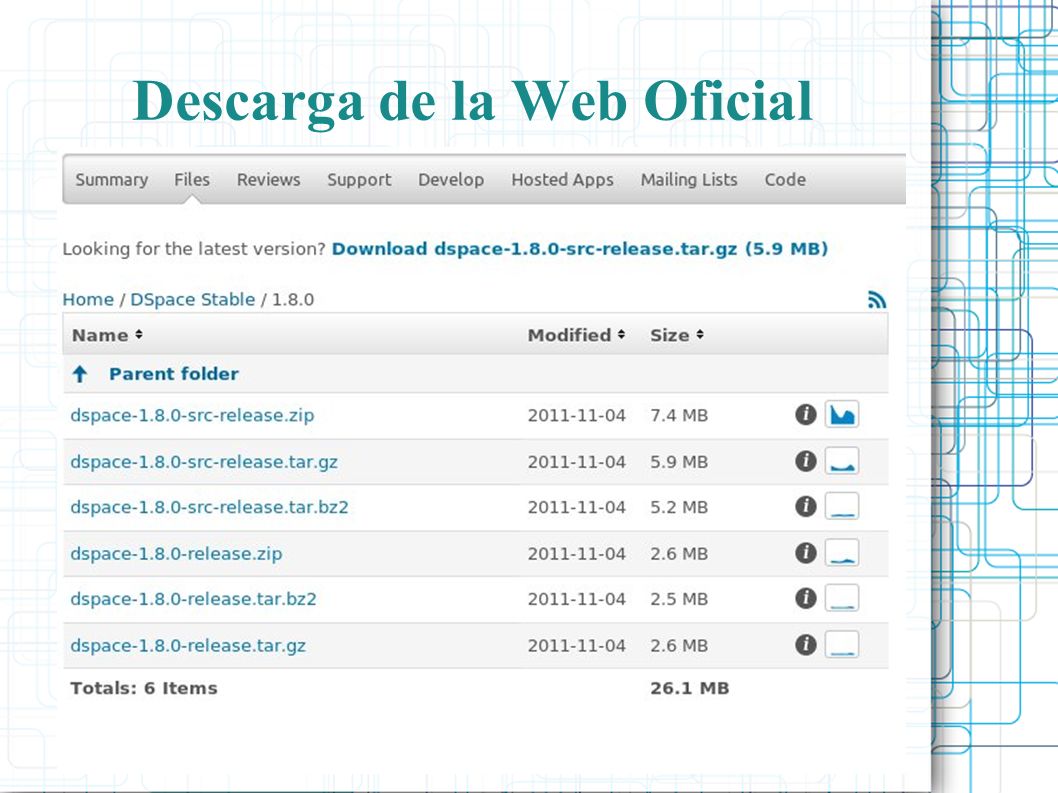This screenshot has height=793, width=1058.
Task: Select the Hosted Apps tab
Action: 562,180
